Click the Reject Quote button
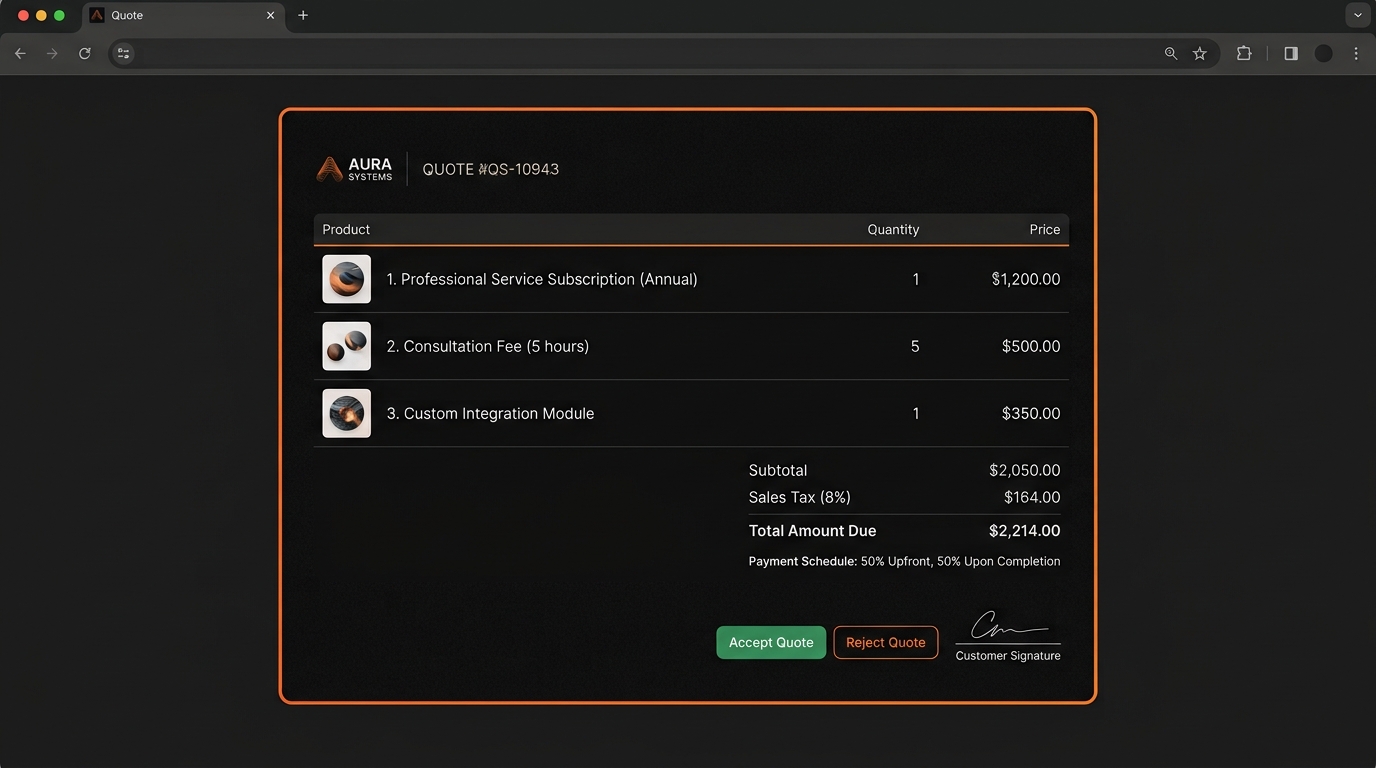1376x768 pixels. tap(886, 642)
